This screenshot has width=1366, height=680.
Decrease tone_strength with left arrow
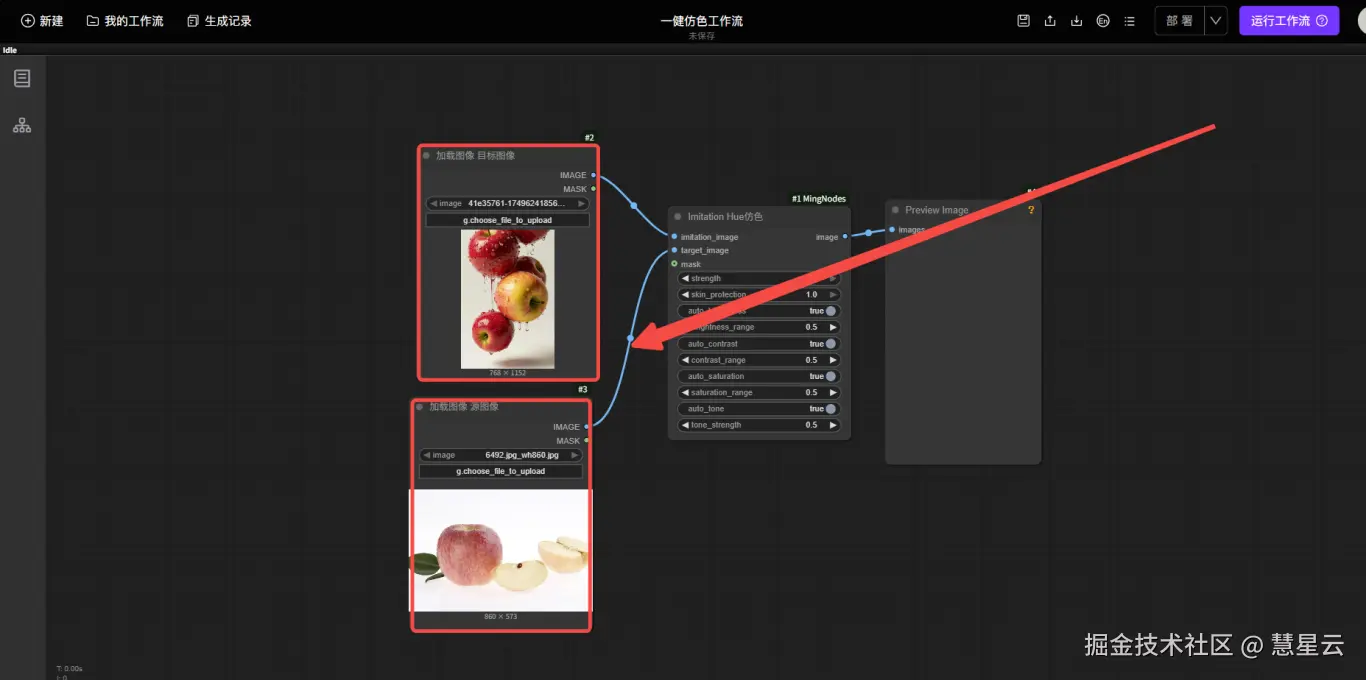pos(685,425)
